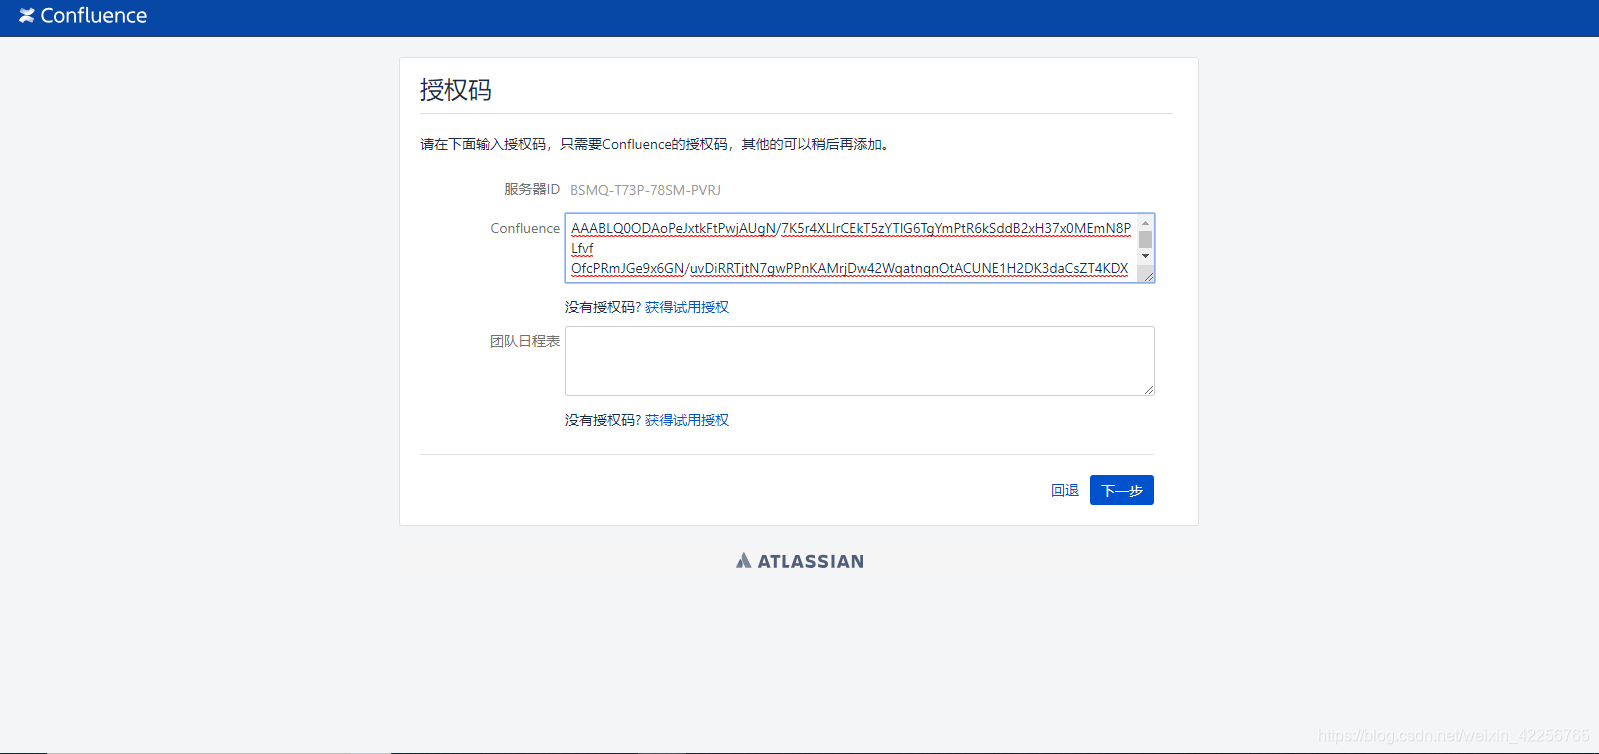The width and height of the screenshot is (1599, 754).
Task: Click the 授权码 page heading
Action: coord(456,90)
